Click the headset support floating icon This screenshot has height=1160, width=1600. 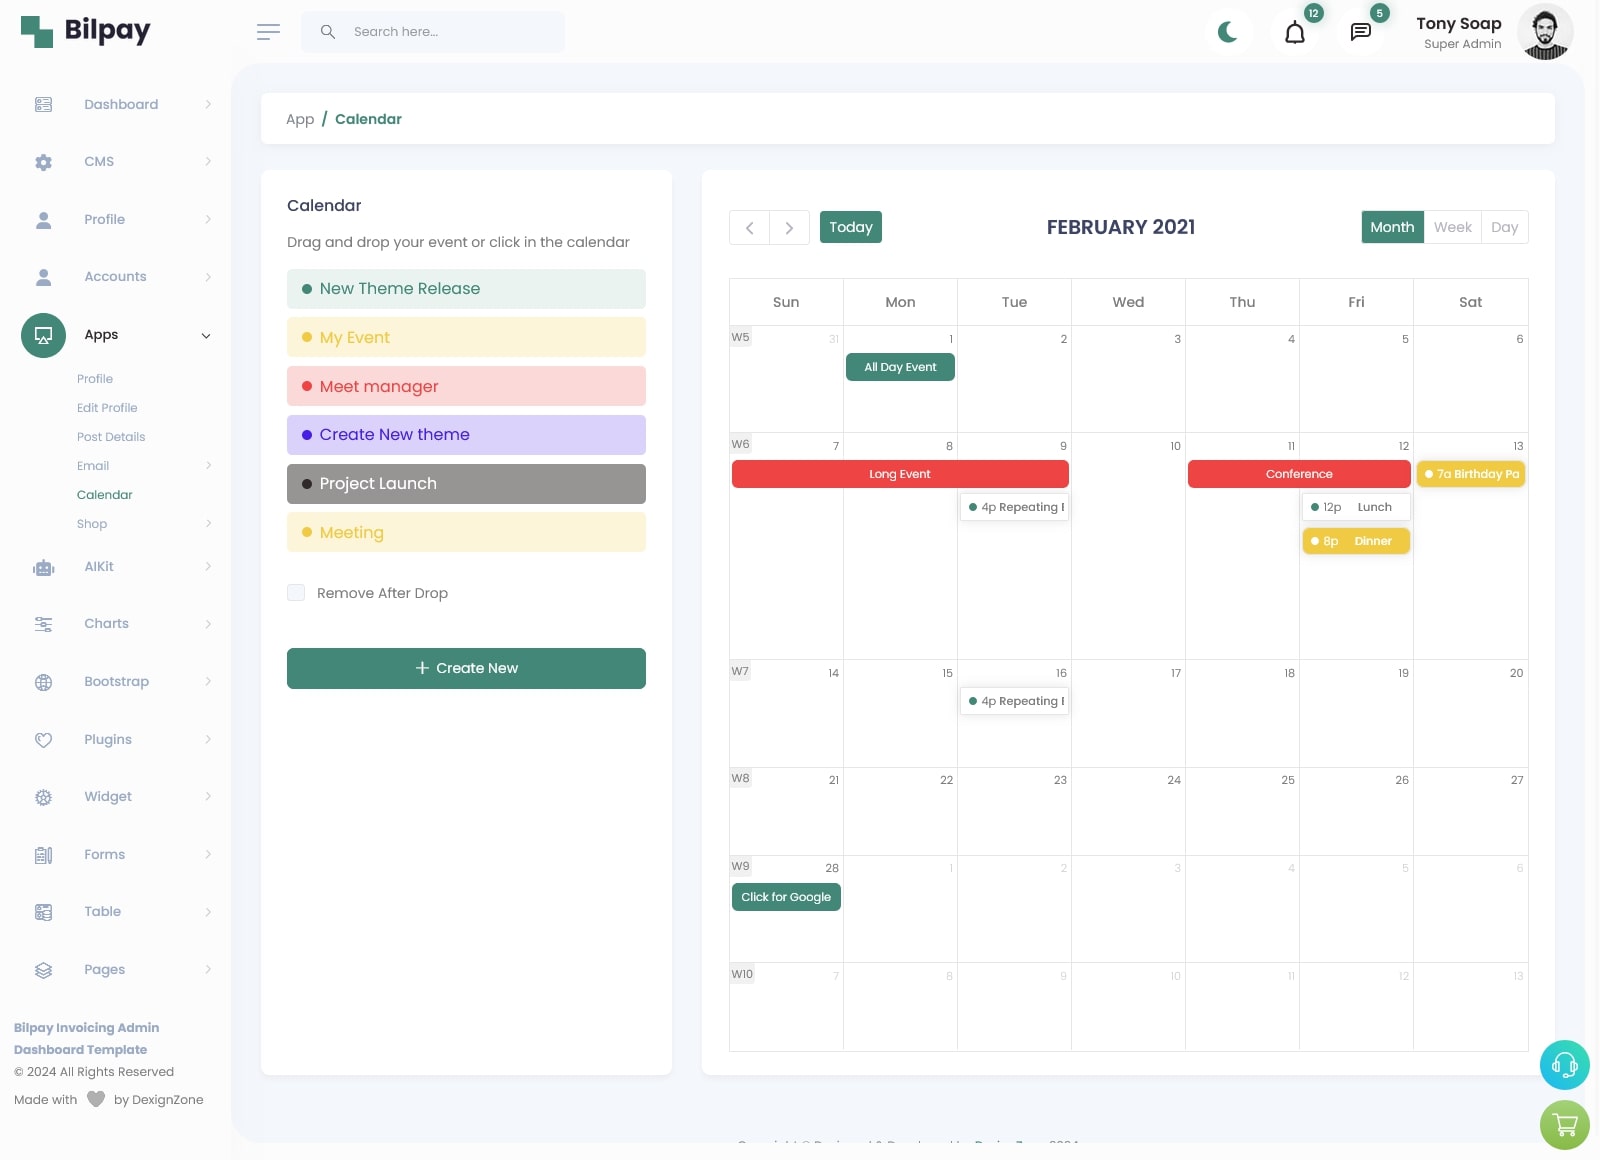[1564, 1065]
